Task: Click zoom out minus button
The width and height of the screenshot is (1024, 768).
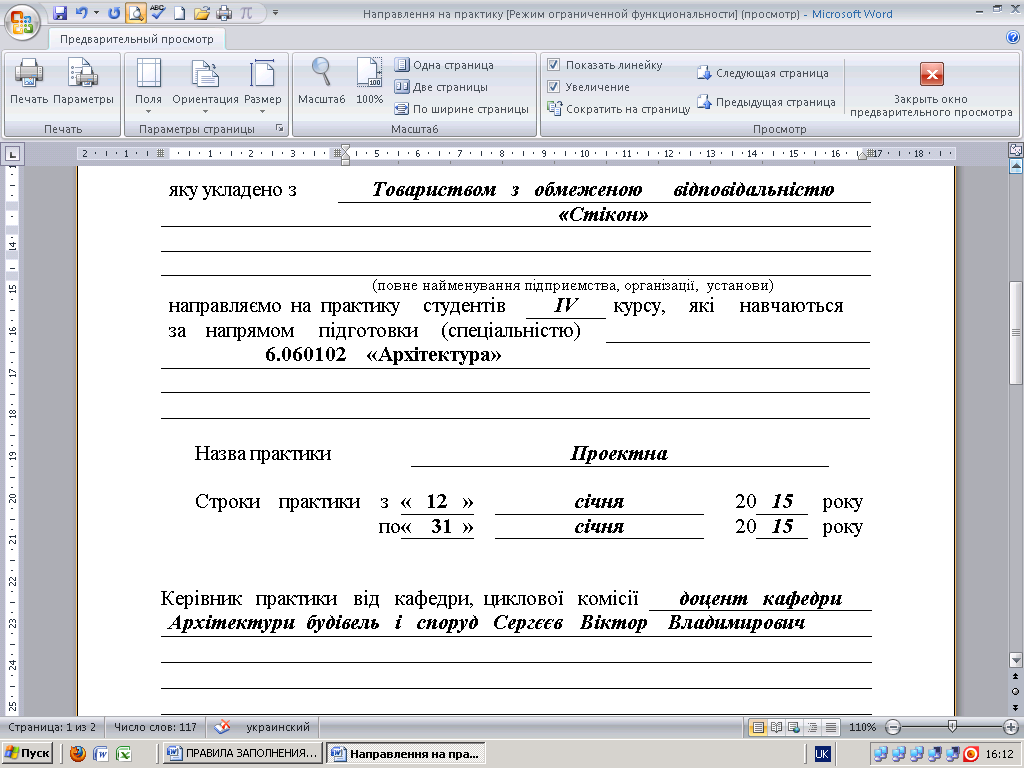Action: 893,727
